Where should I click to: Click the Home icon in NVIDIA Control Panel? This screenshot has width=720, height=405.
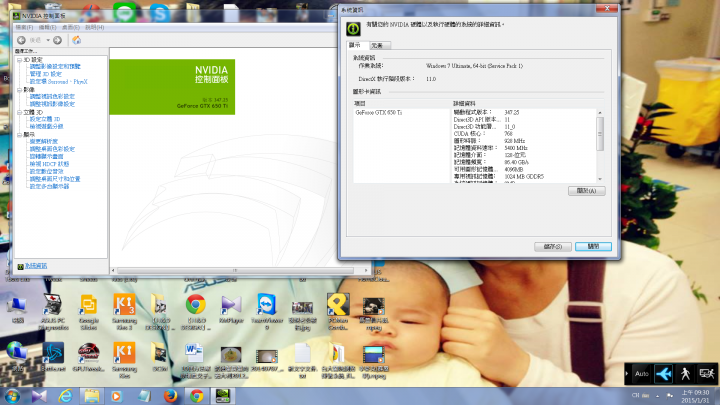click(x=77, y=40)
